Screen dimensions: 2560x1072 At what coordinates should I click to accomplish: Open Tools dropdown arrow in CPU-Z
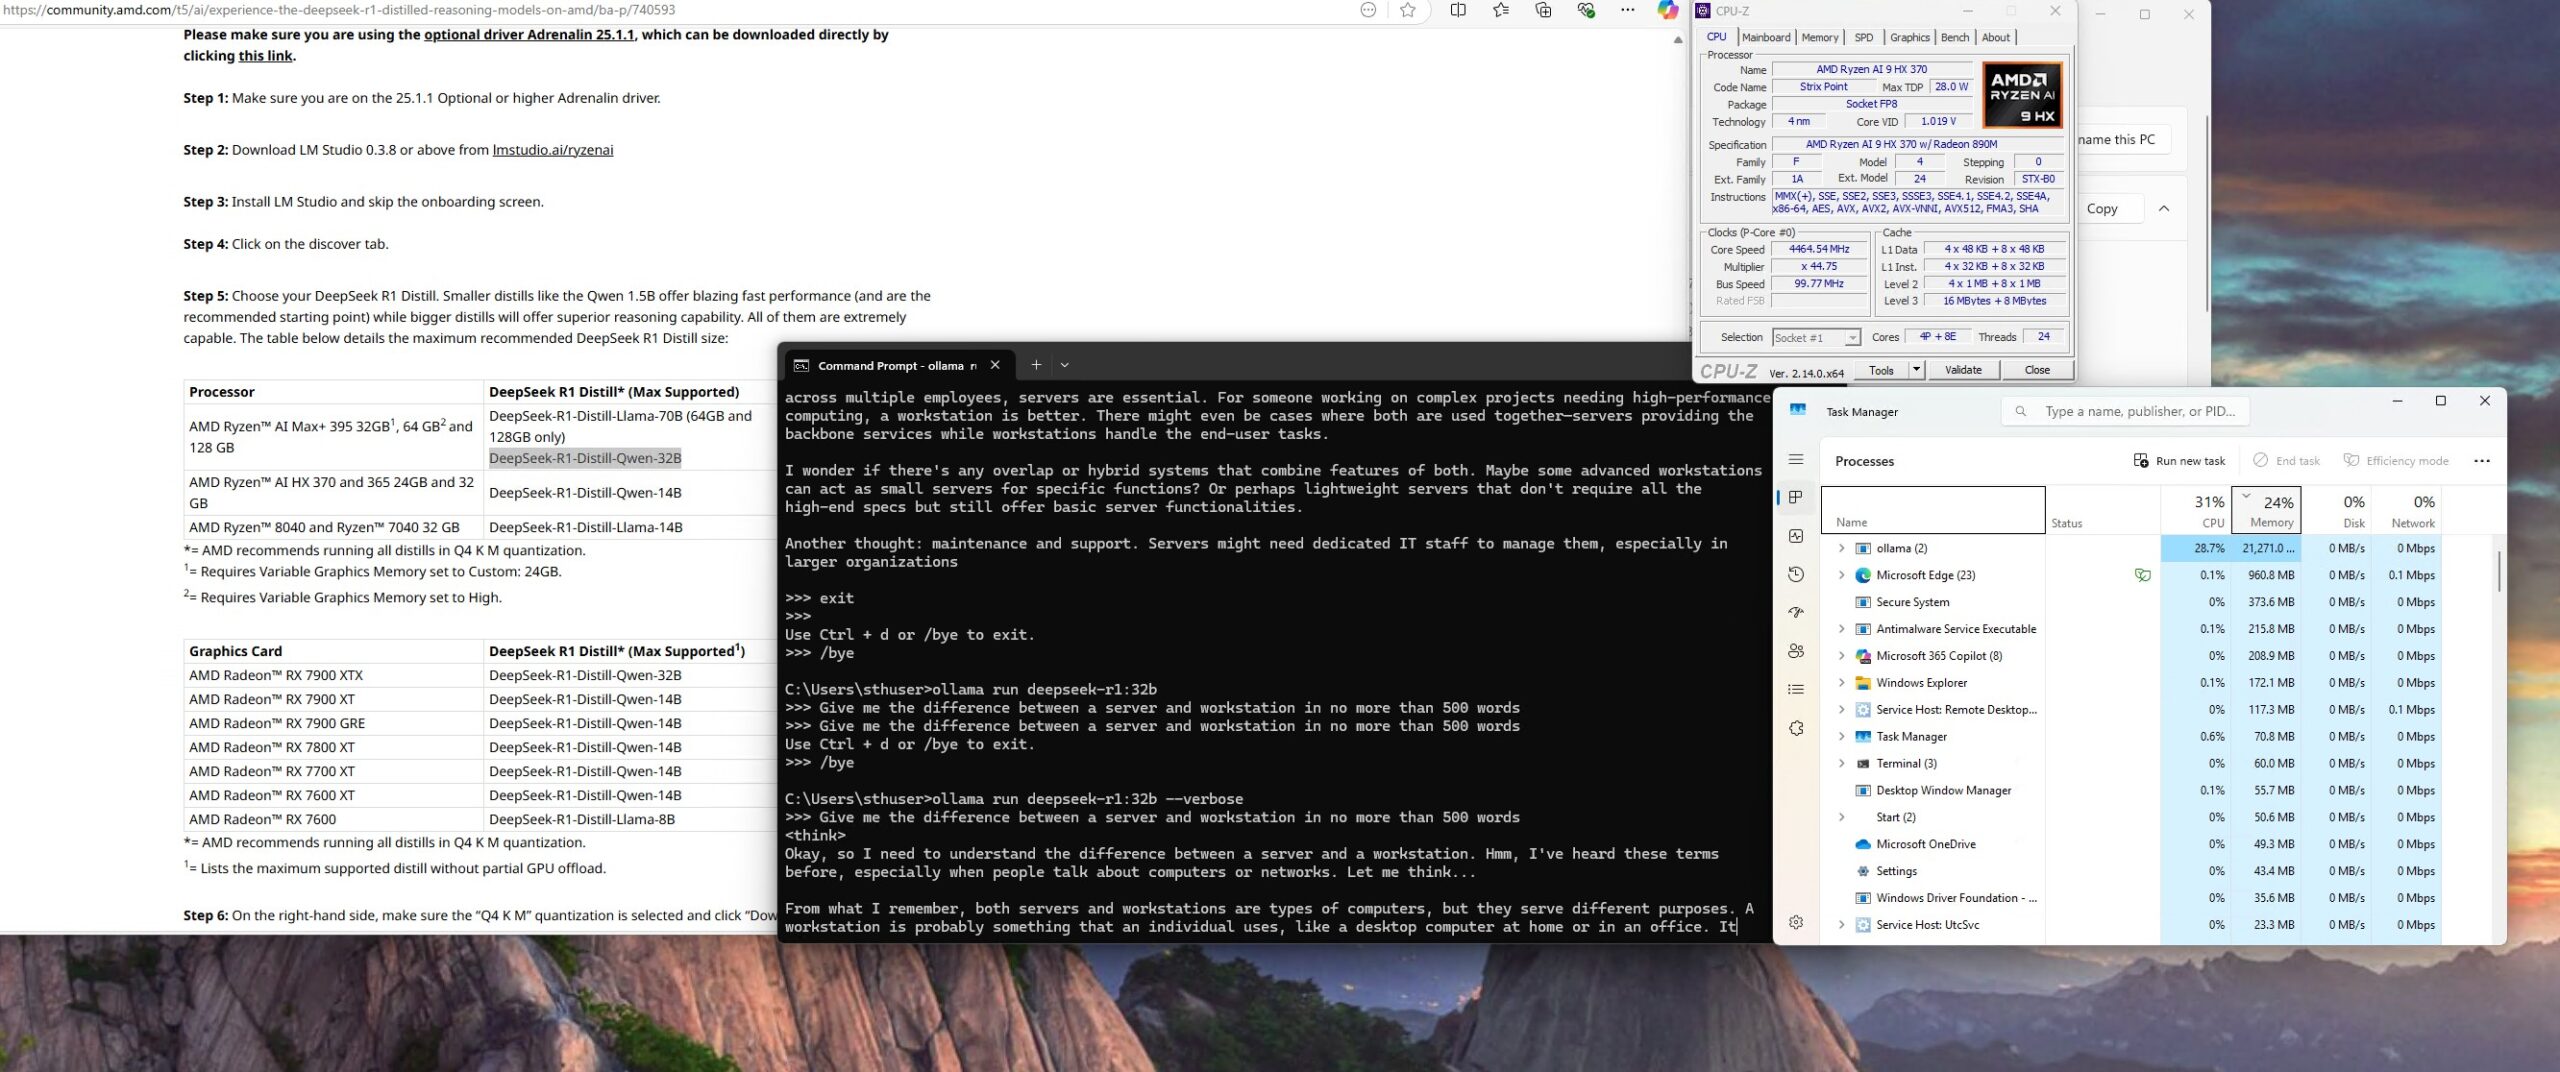[1916, 370]
